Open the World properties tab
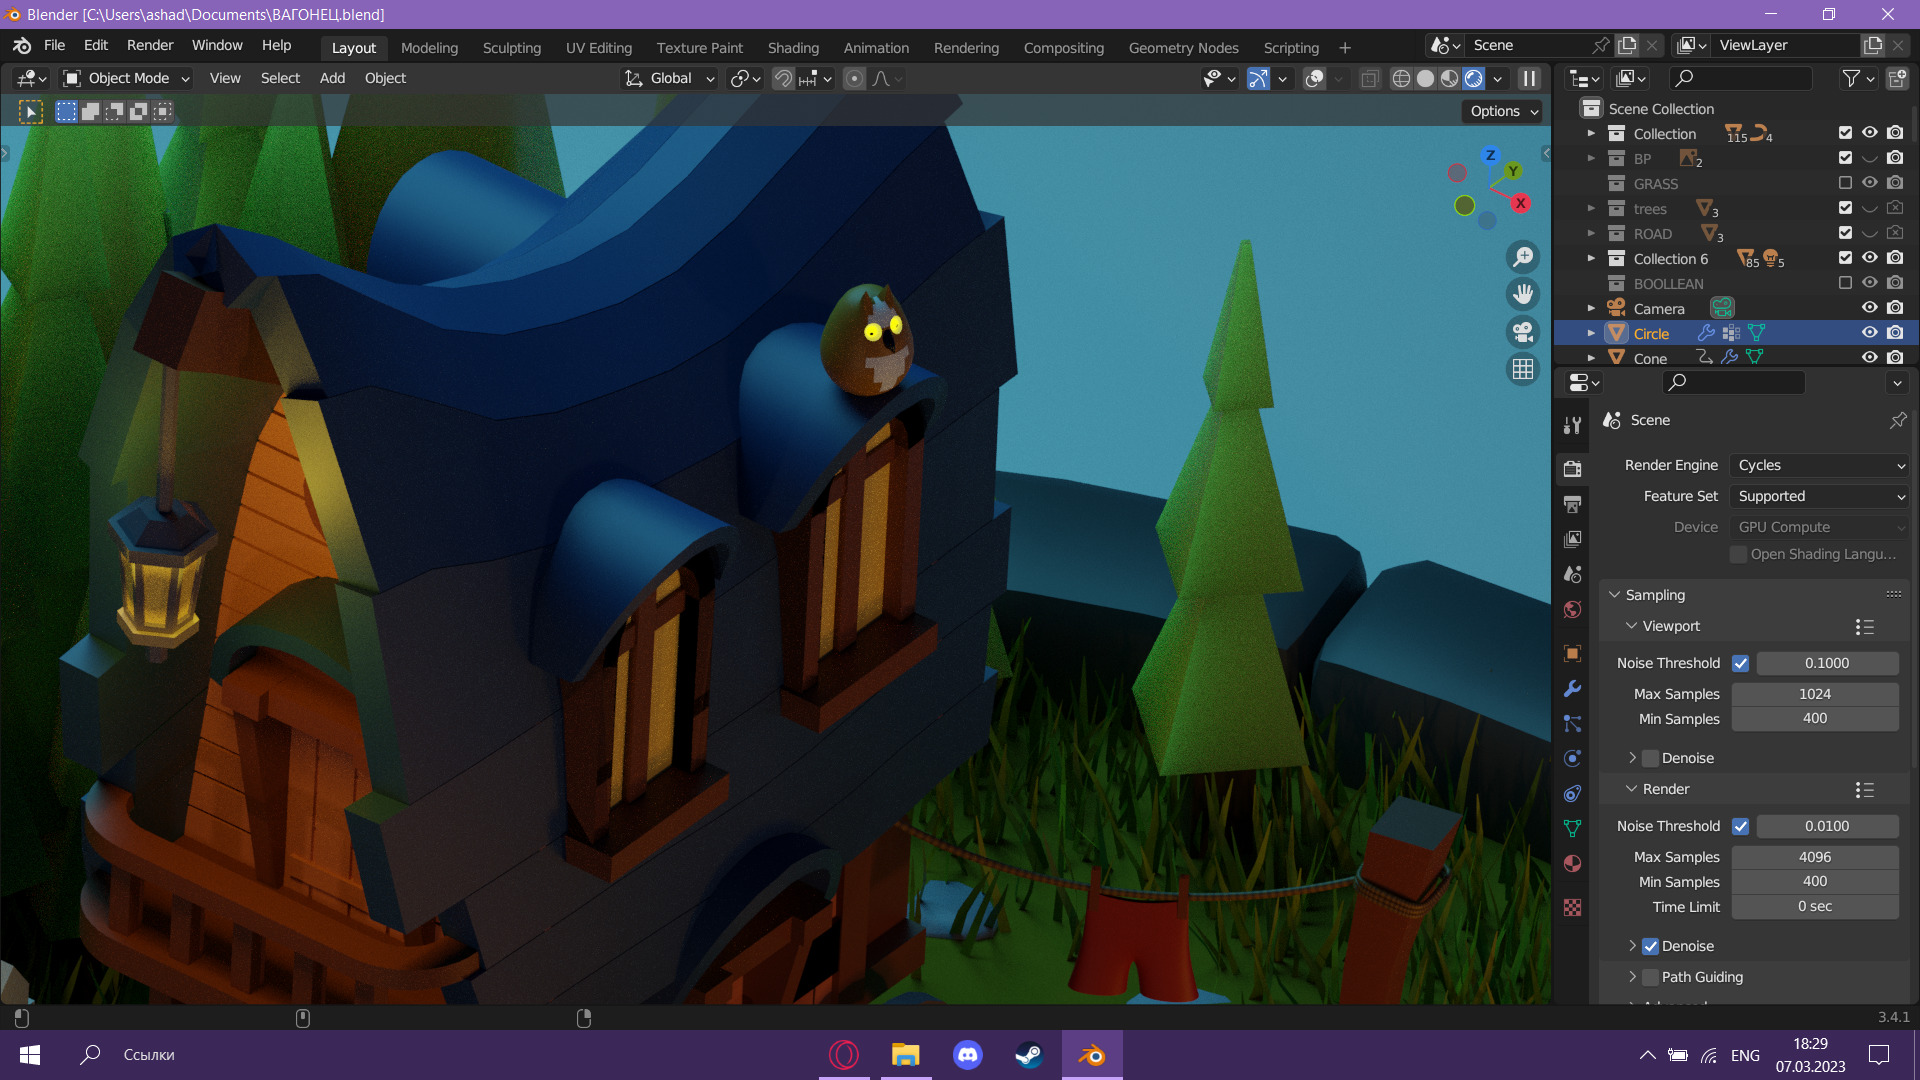 click(1572, 610)
